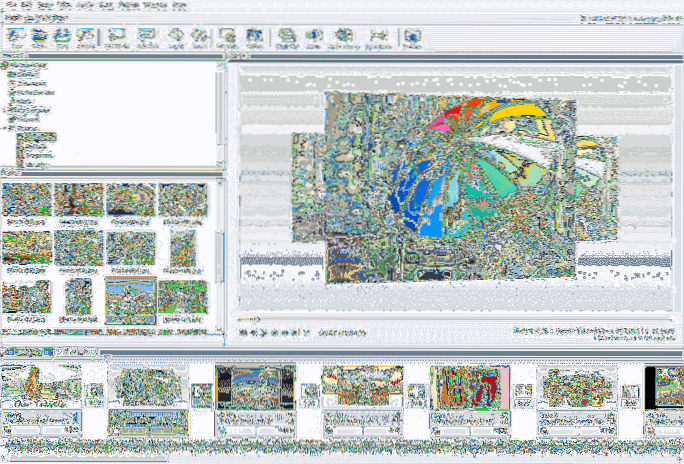Screen dimensions: 684x464
Task: Click the New project icon in toolbar
Action: [x=17, y=39]
